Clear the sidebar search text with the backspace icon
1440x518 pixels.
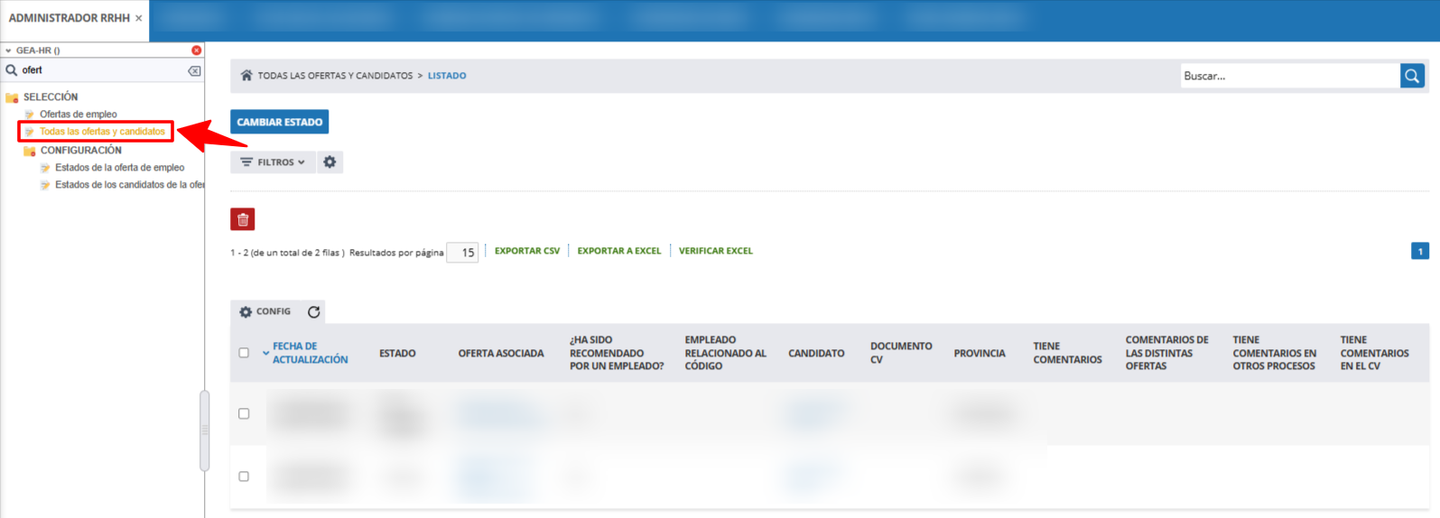194,71
